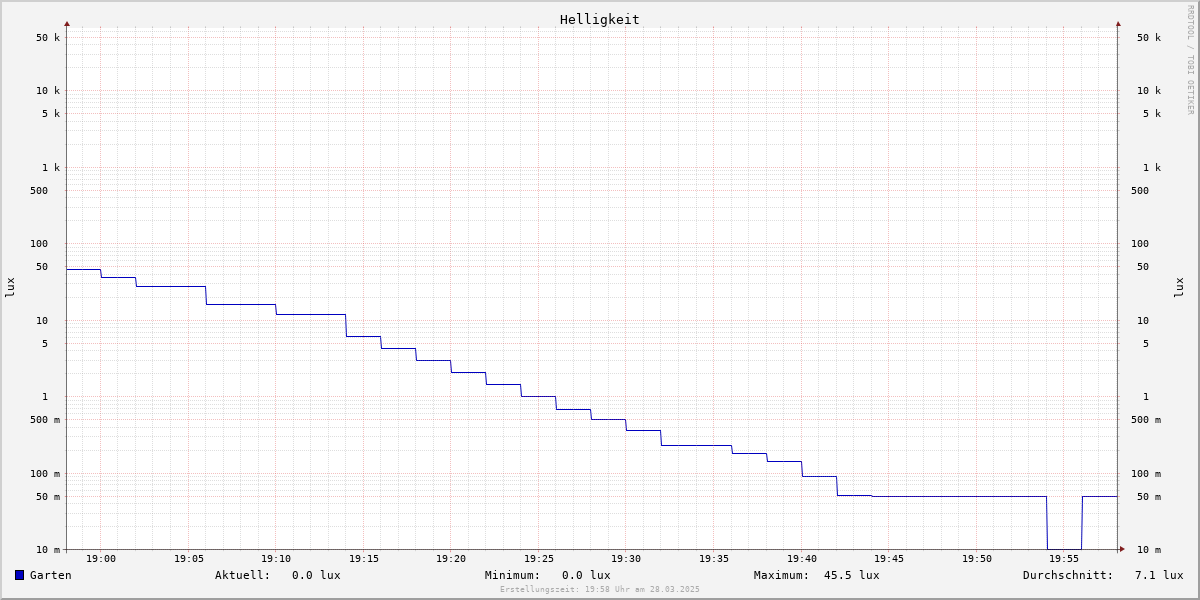
Task: Select the 'Maximum: 45.5 lux' value
Action: pyautogui.click(x=817, y=575)
